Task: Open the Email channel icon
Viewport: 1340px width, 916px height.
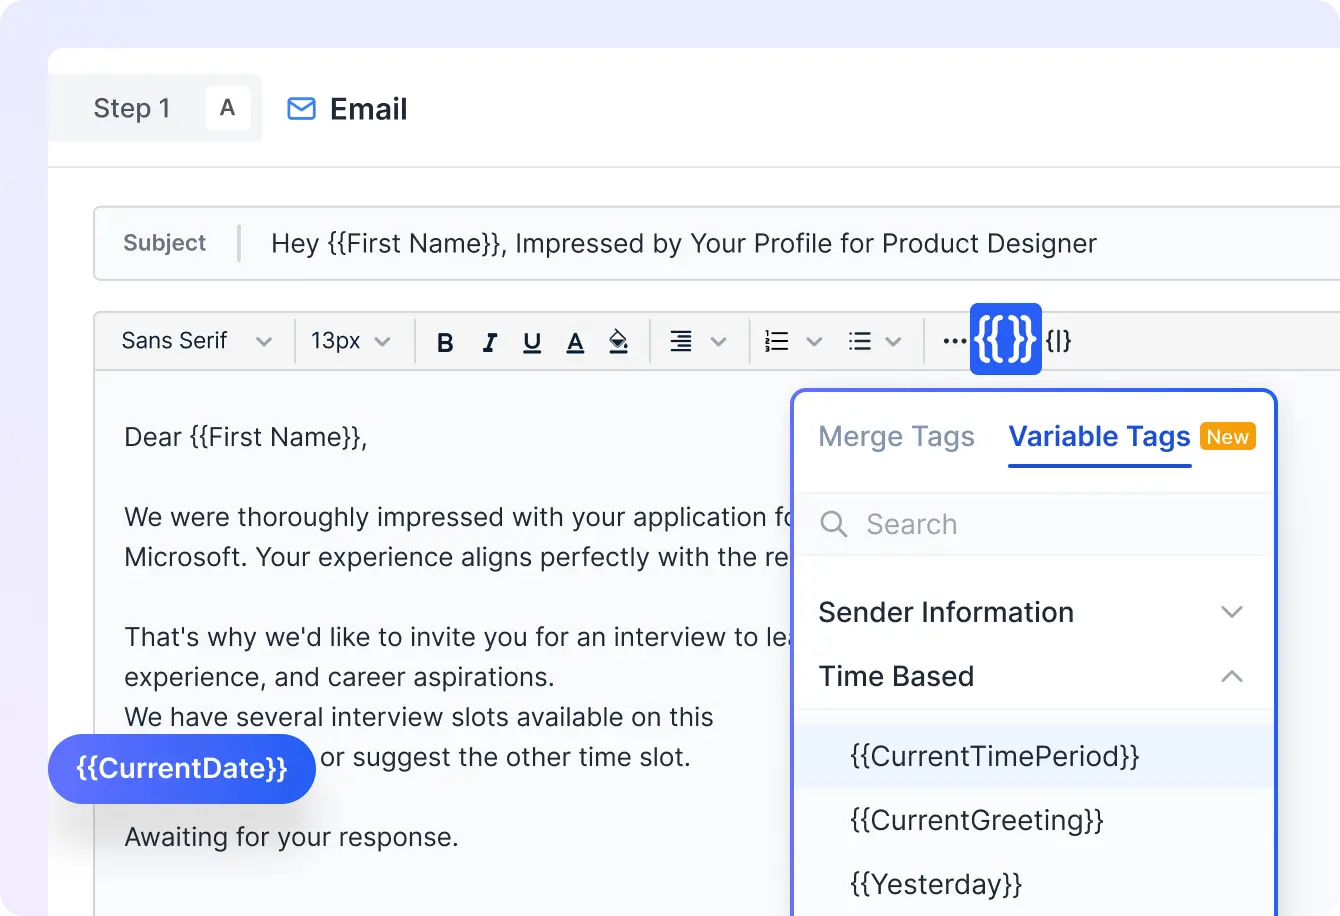Action: coord(299,109)
